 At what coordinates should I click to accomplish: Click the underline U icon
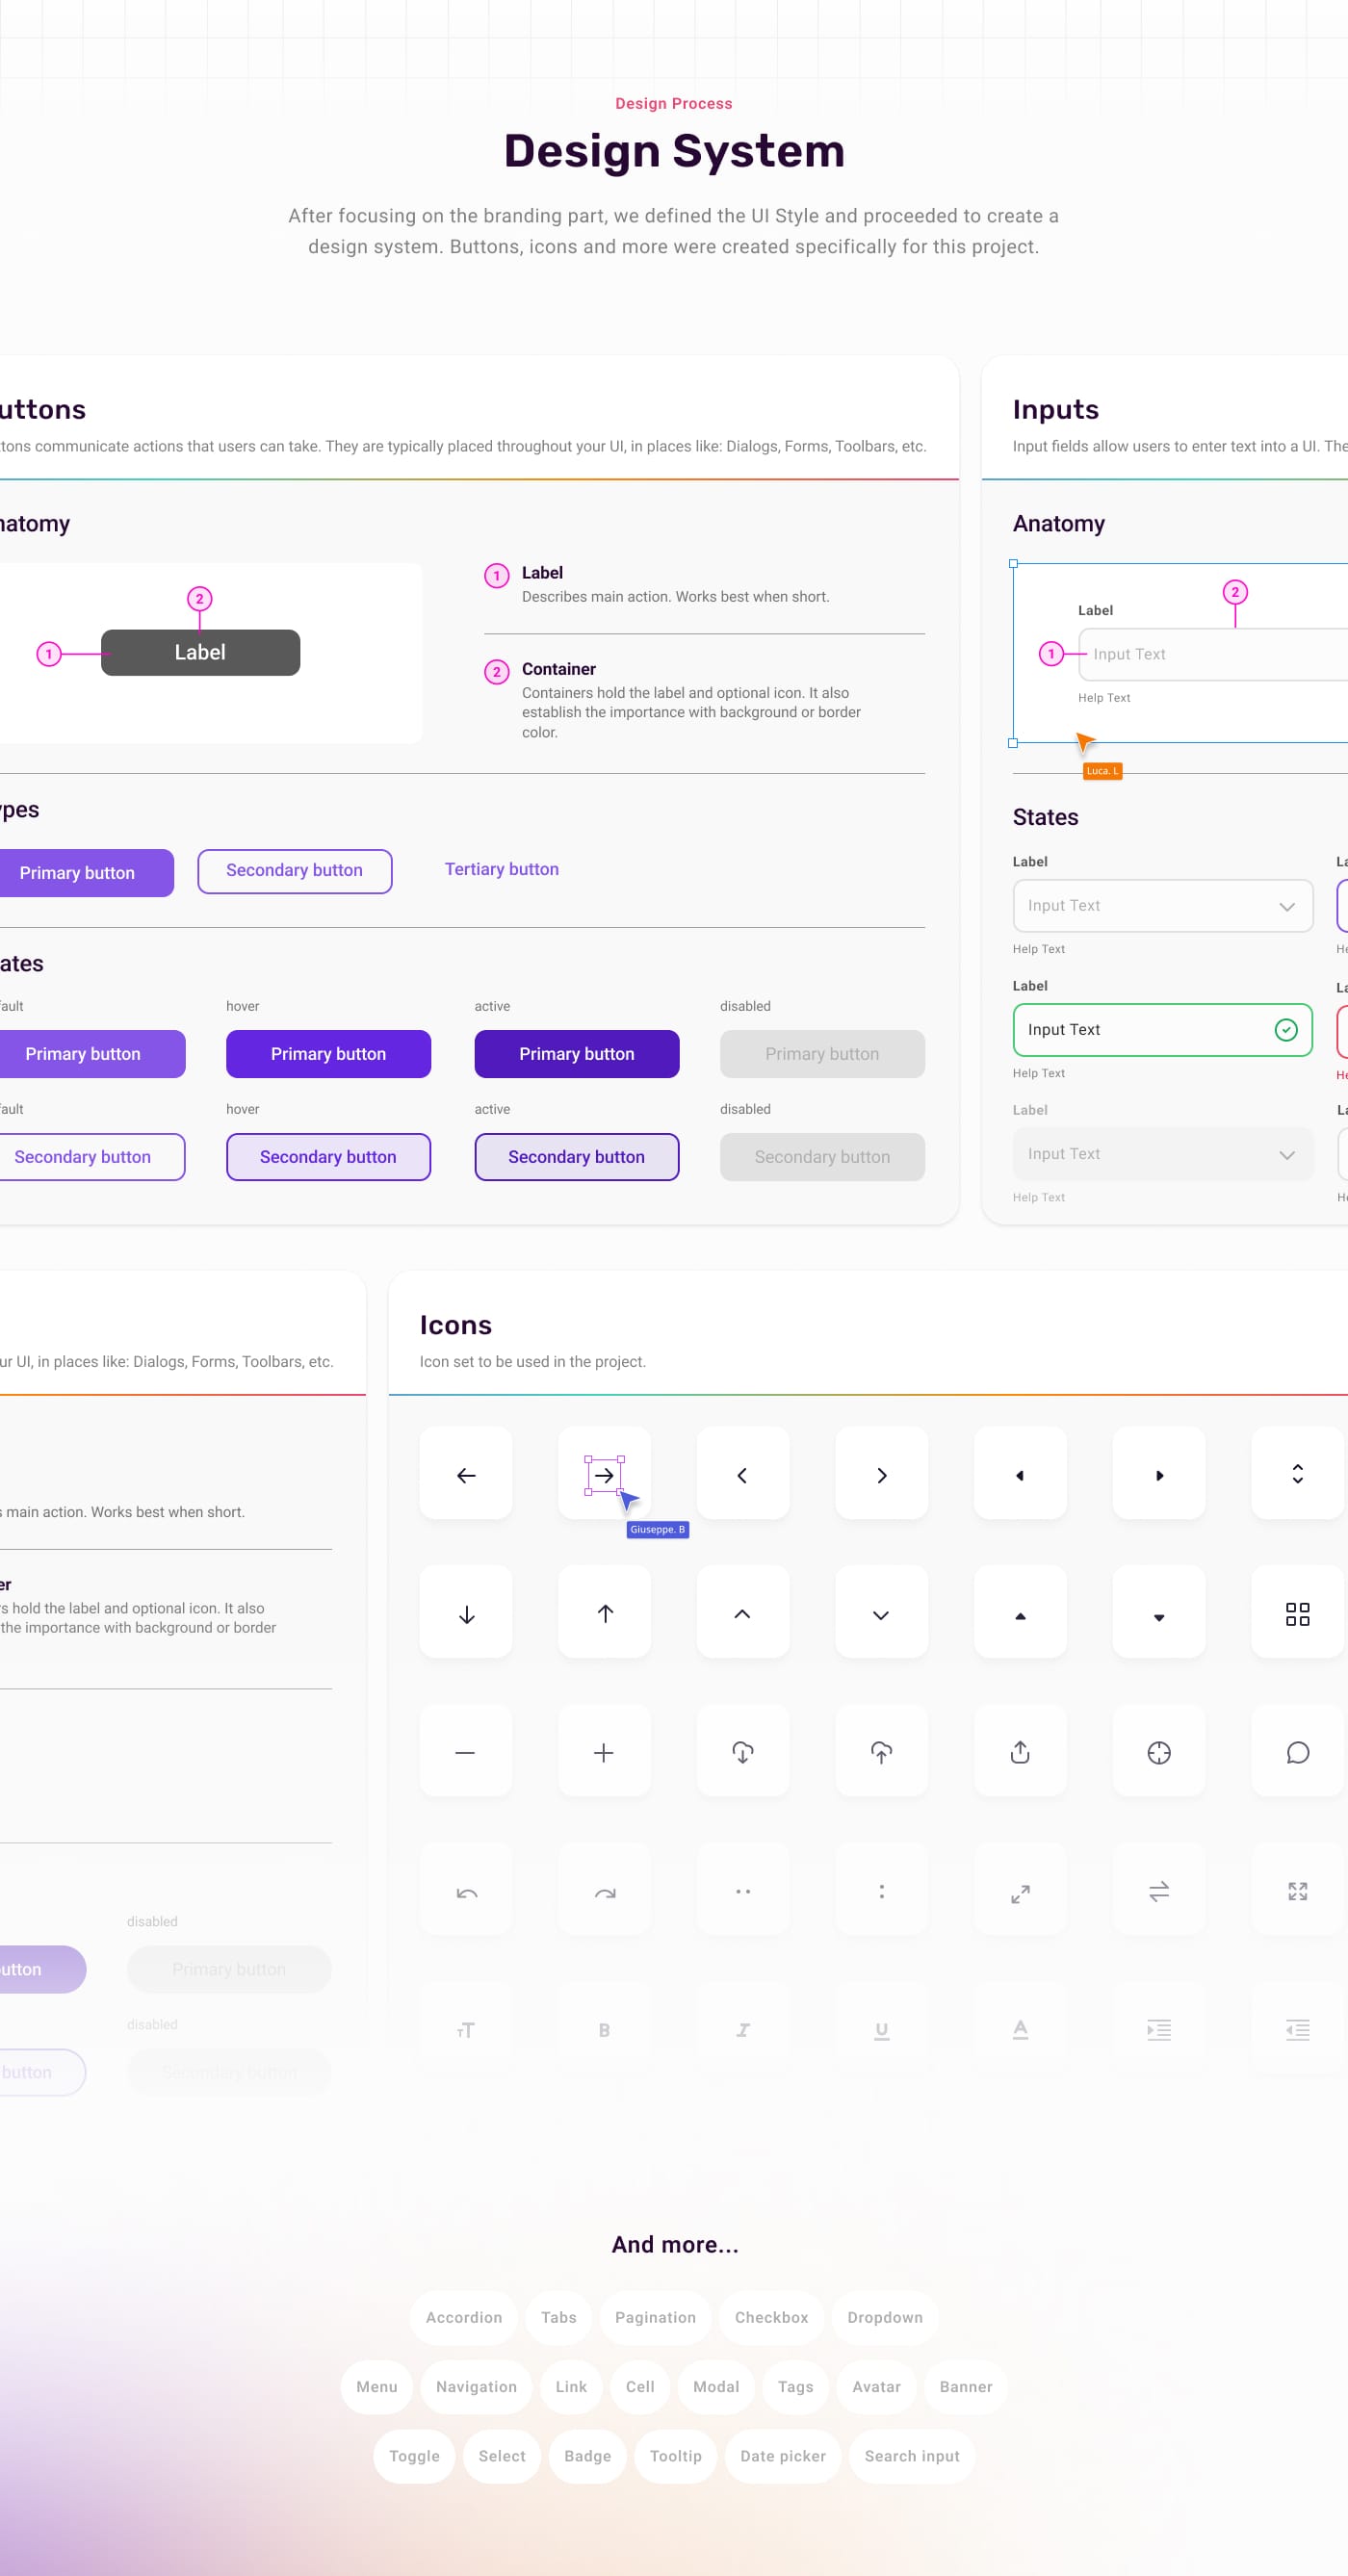(x=881, y=2030)
